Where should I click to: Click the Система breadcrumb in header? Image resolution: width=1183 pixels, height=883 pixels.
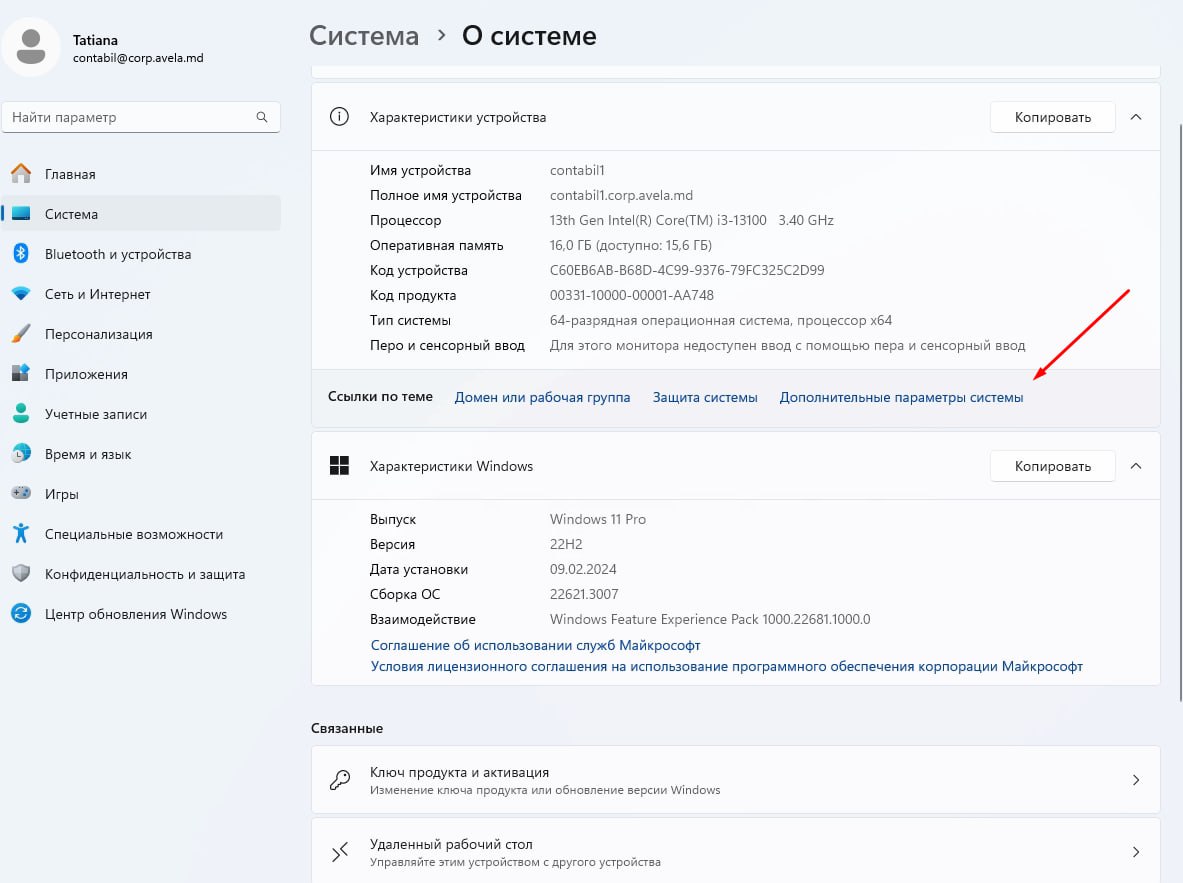tap(364, 35)
